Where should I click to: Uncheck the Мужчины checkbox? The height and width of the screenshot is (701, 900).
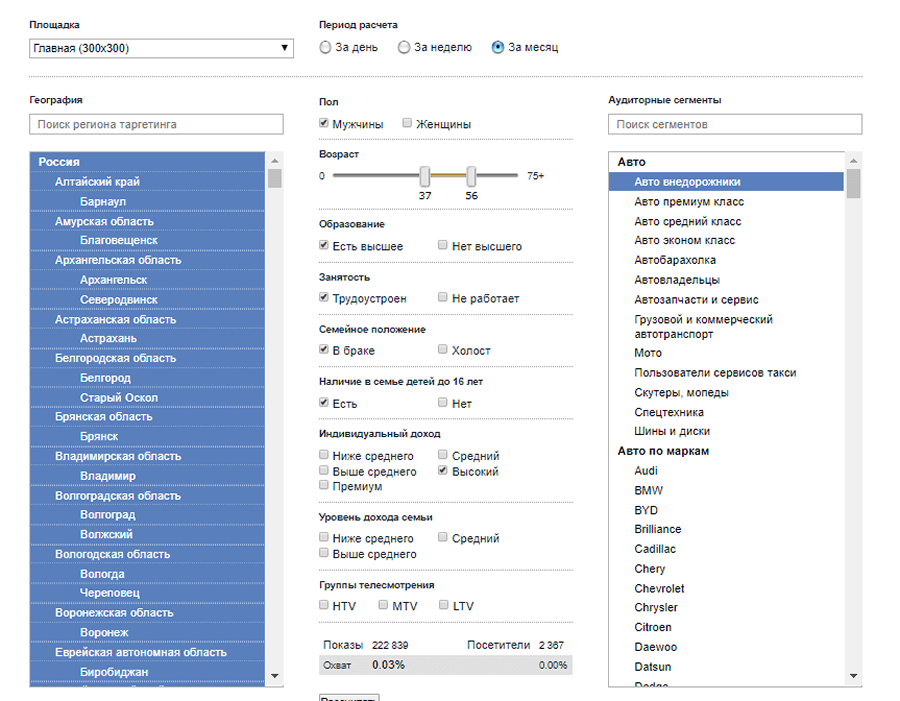coord(325,124)
